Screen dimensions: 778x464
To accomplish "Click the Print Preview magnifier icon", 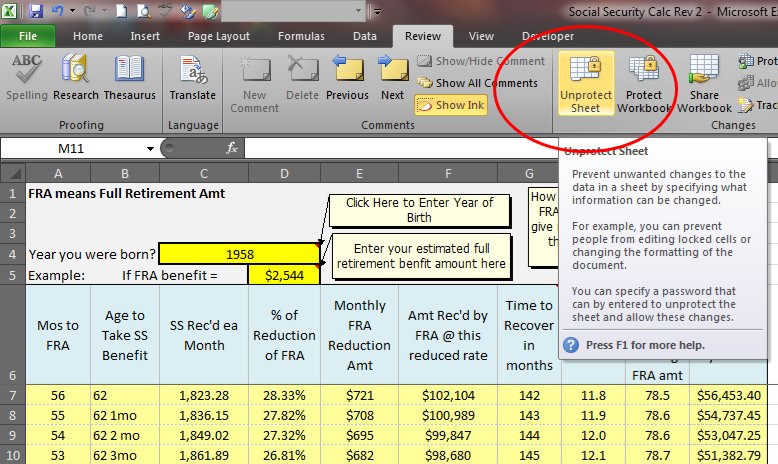I will point(143,11).
